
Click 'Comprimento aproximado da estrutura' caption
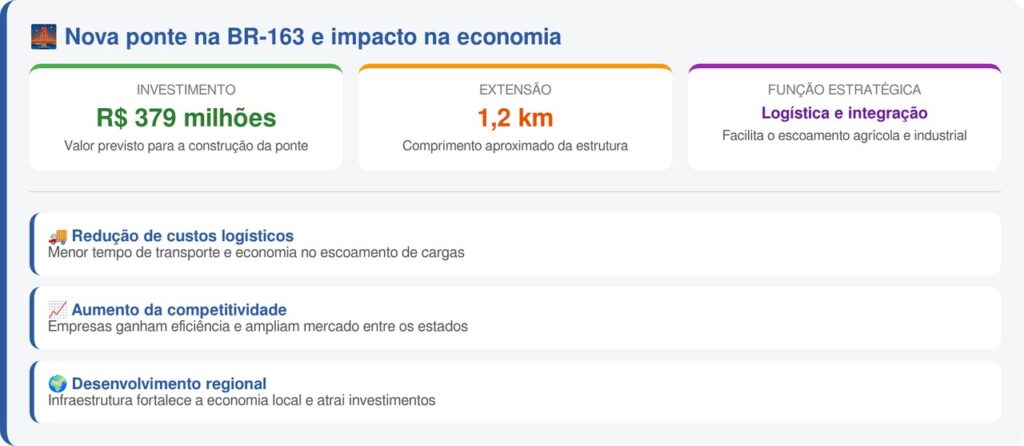(x=514, y=146)
